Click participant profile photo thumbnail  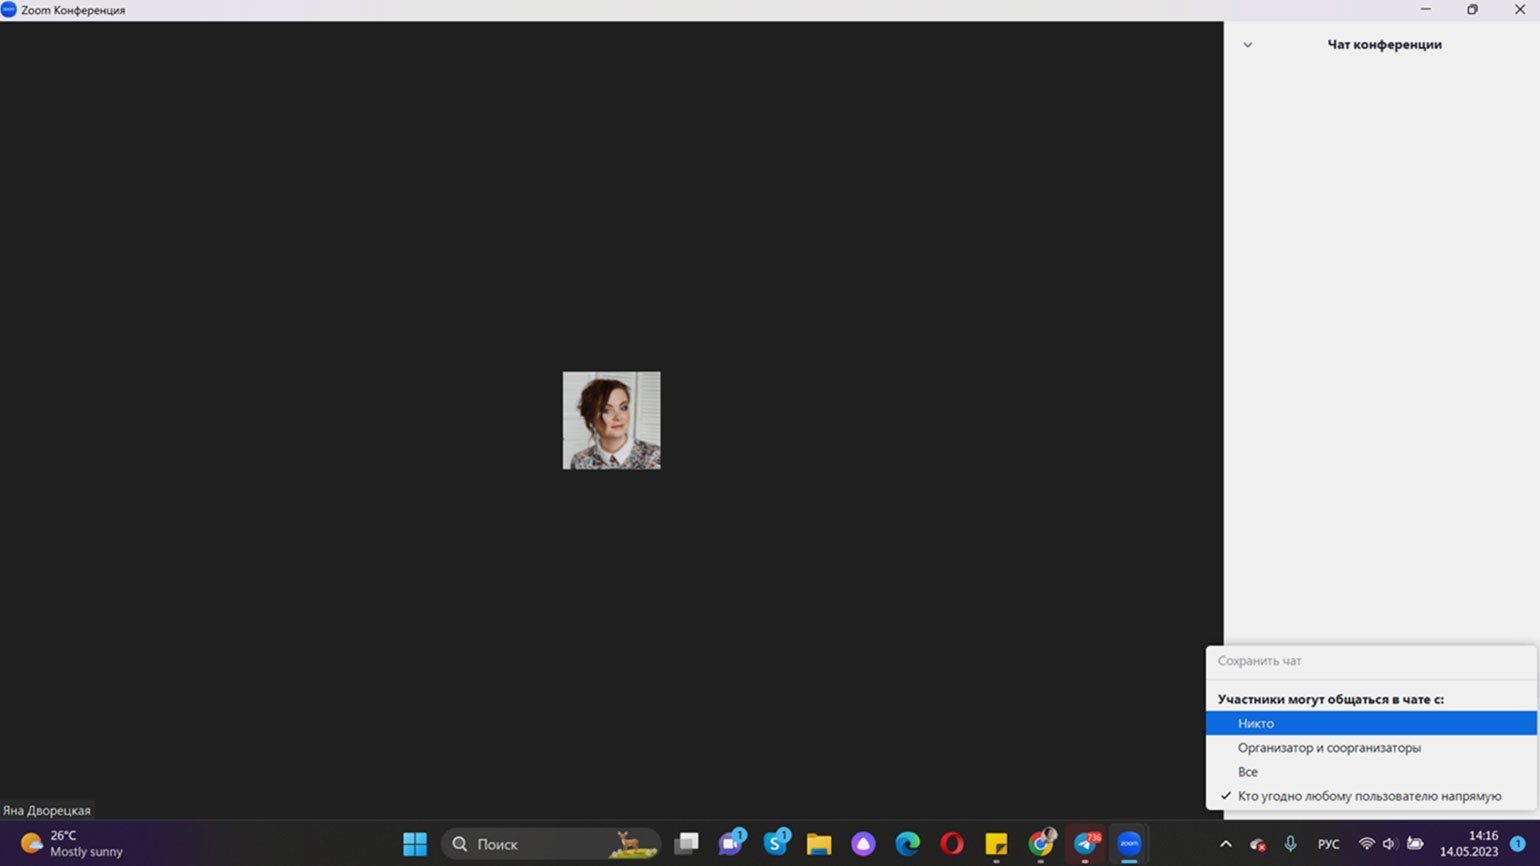[x=611, y=420]
